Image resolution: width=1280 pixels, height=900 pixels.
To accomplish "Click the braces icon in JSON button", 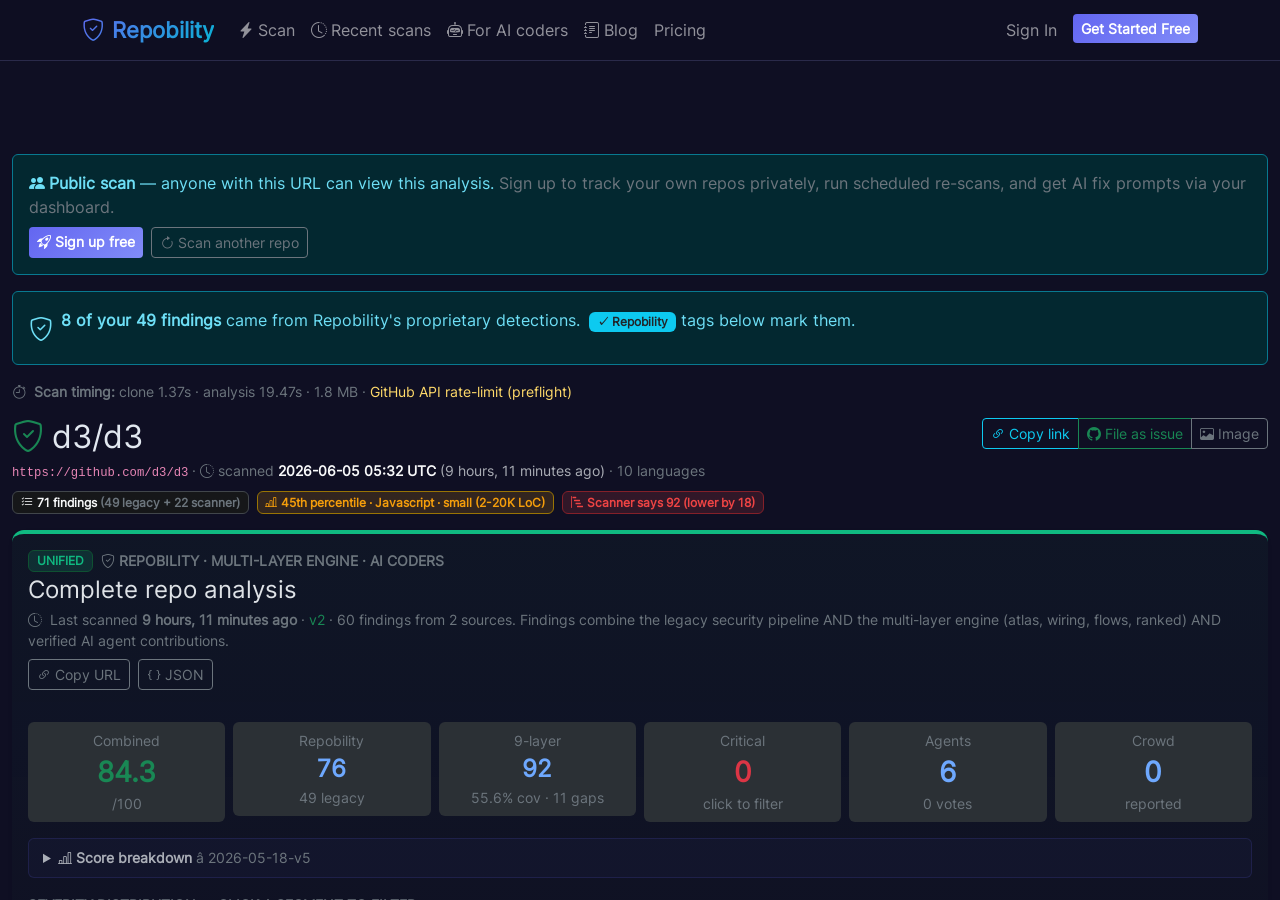I will pos(154,675).
